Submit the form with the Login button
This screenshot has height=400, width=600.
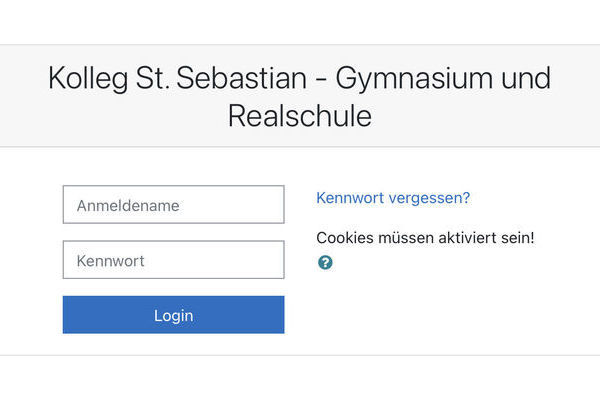pos(173,315)
